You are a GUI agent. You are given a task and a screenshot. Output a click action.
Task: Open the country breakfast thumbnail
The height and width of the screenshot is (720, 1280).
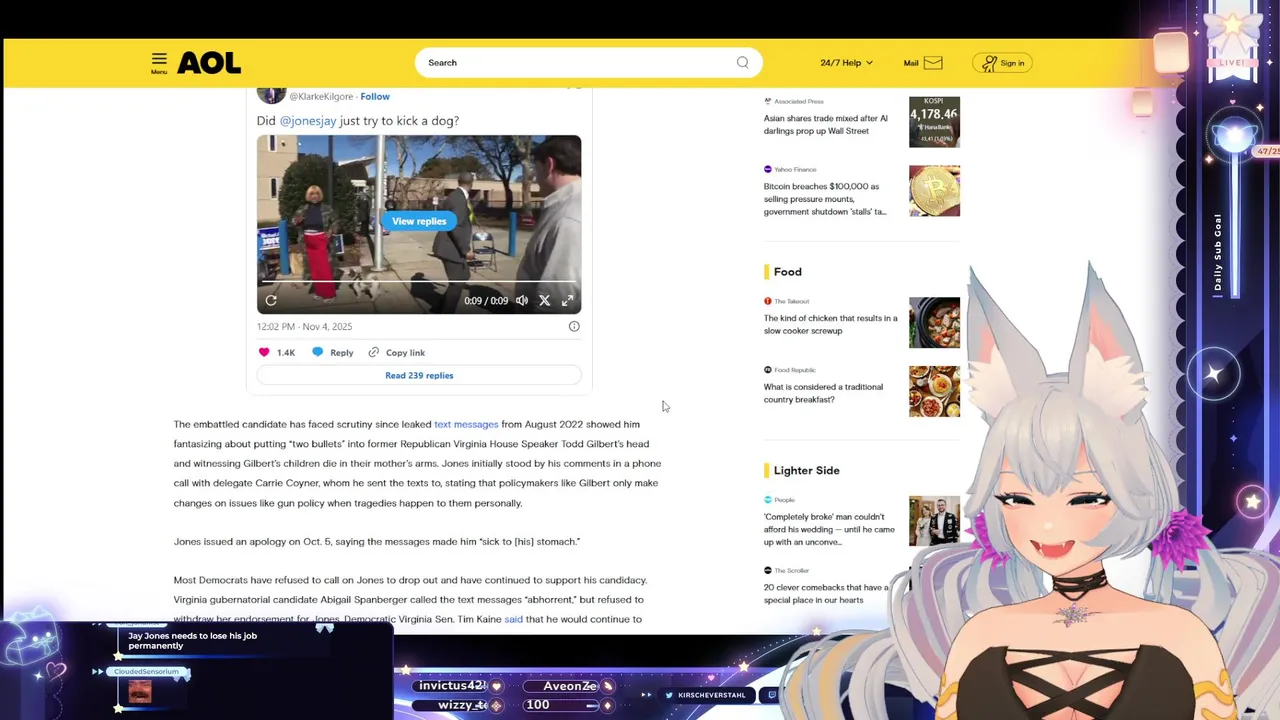pos(934,391)
